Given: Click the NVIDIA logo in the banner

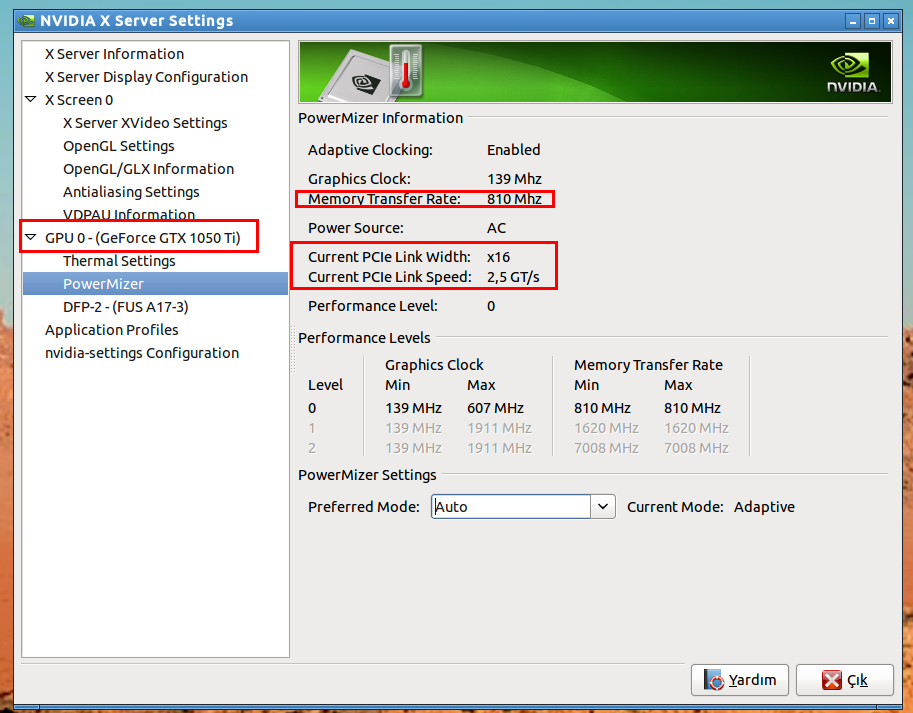Looking at the screenshot, I should 853,73.
